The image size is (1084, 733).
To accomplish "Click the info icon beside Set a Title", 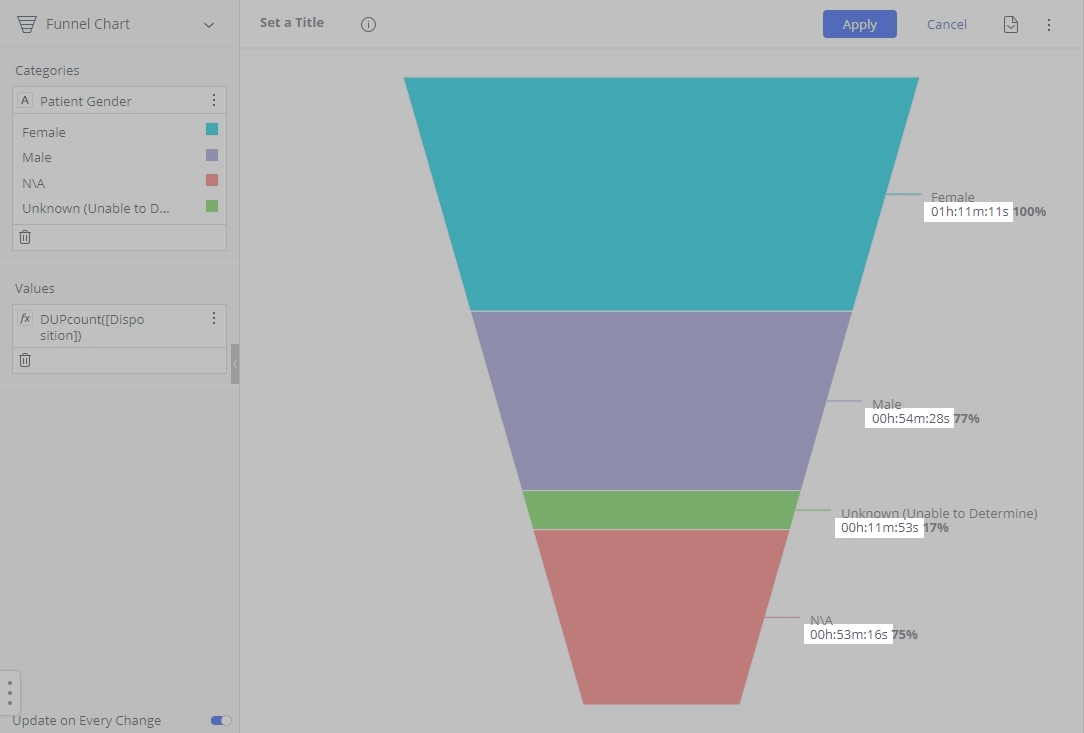I will 368,24.
